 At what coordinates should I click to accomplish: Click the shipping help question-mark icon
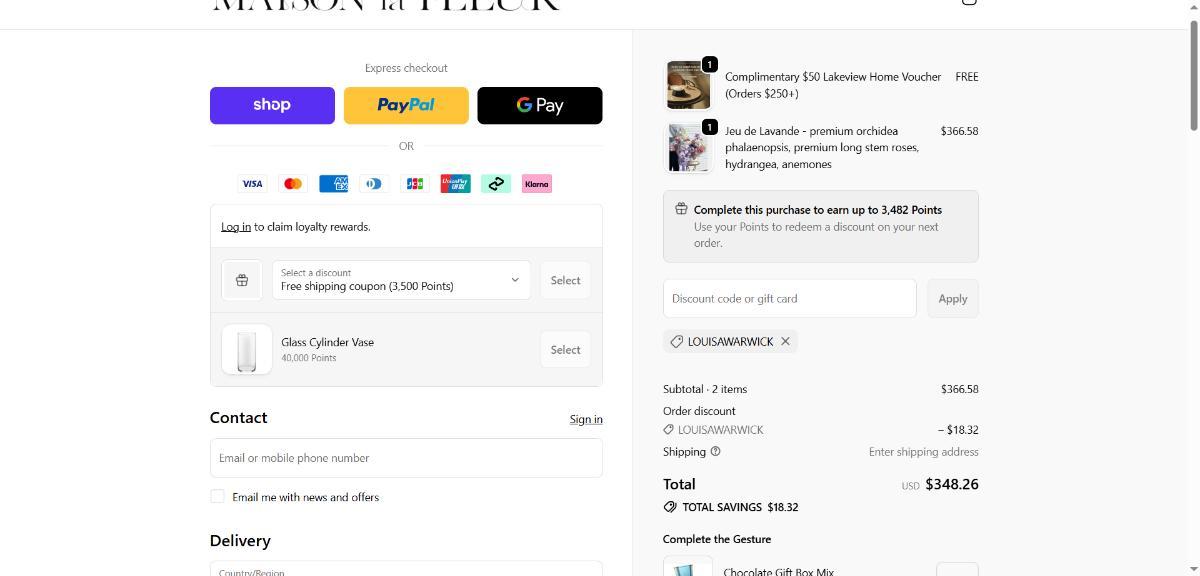coord(715,451)
